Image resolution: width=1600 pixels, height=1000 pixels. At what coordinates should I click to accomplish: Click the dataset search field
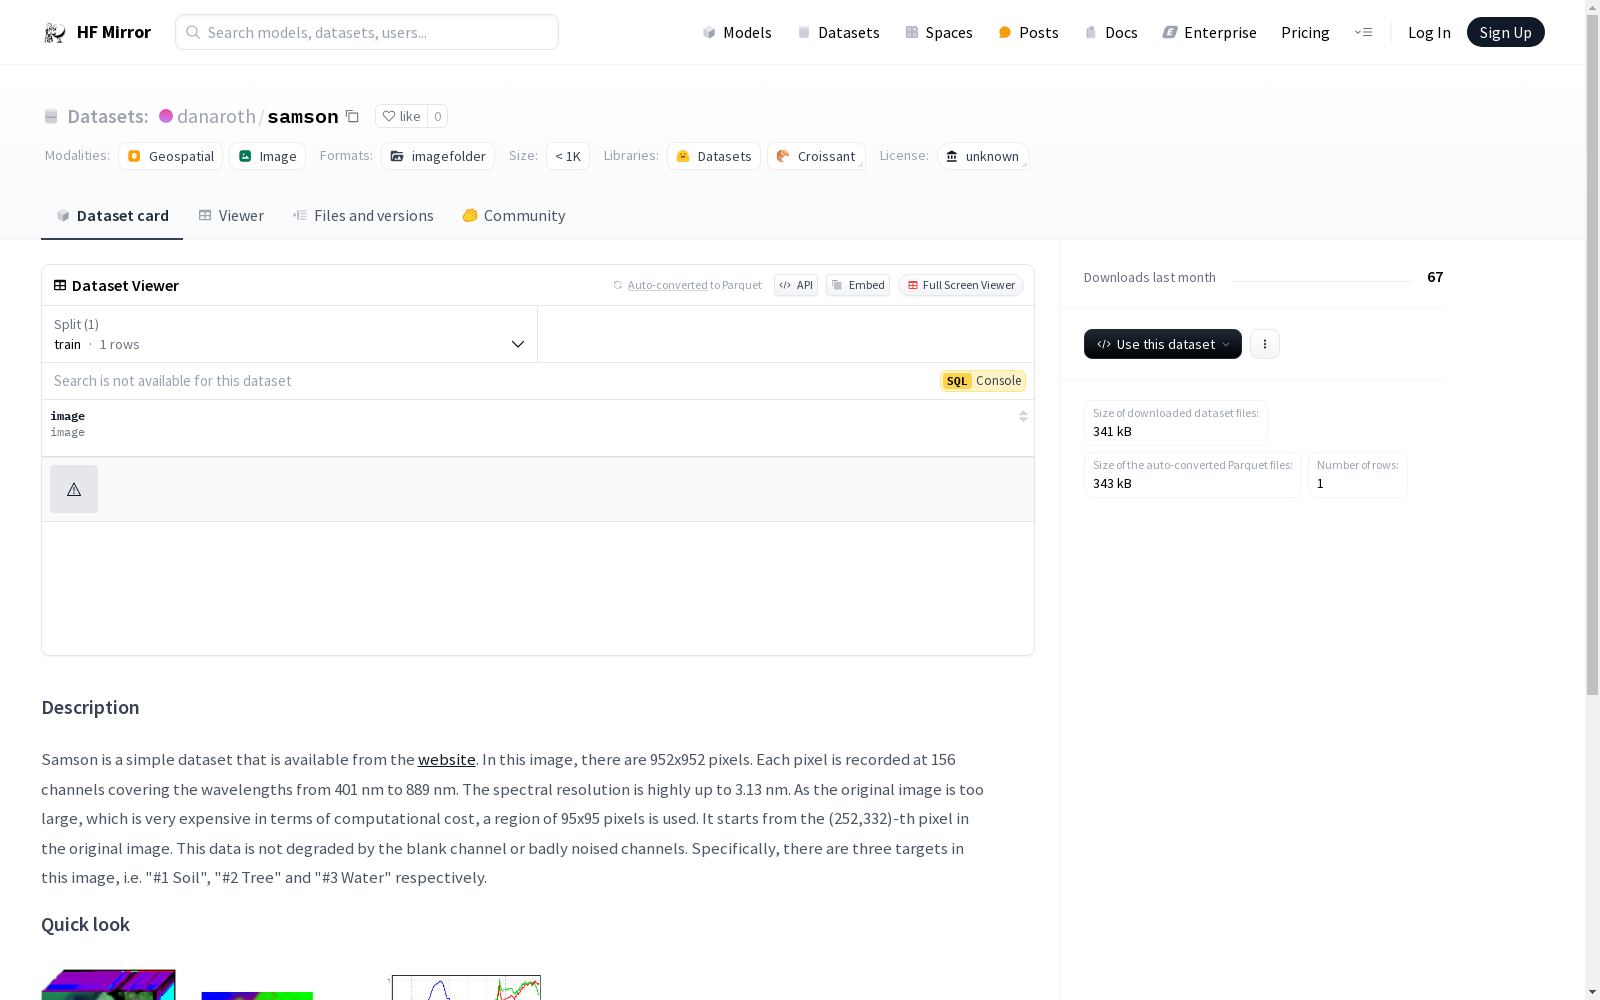click(x=490, y=381)
